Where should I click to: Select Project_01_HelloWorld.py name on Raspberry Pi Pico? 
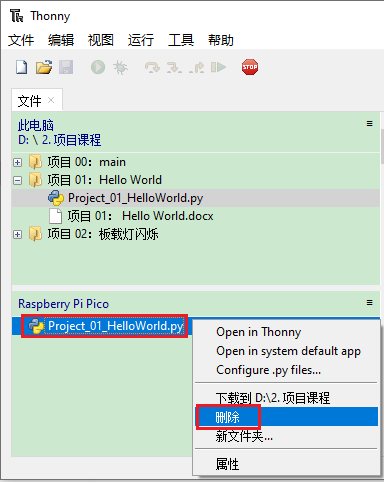click(116, 326)
